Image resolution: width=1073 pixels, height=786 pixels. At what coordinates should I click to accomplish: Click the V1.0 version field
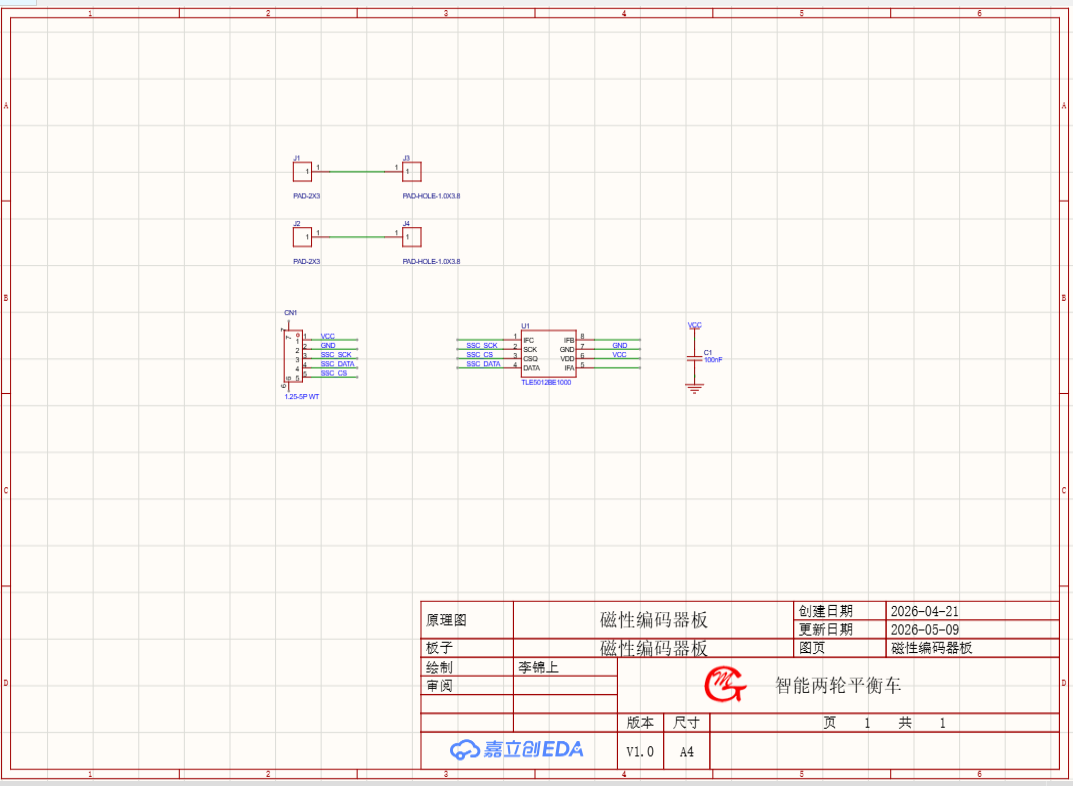pyautogui.click(x=640, y=752)
